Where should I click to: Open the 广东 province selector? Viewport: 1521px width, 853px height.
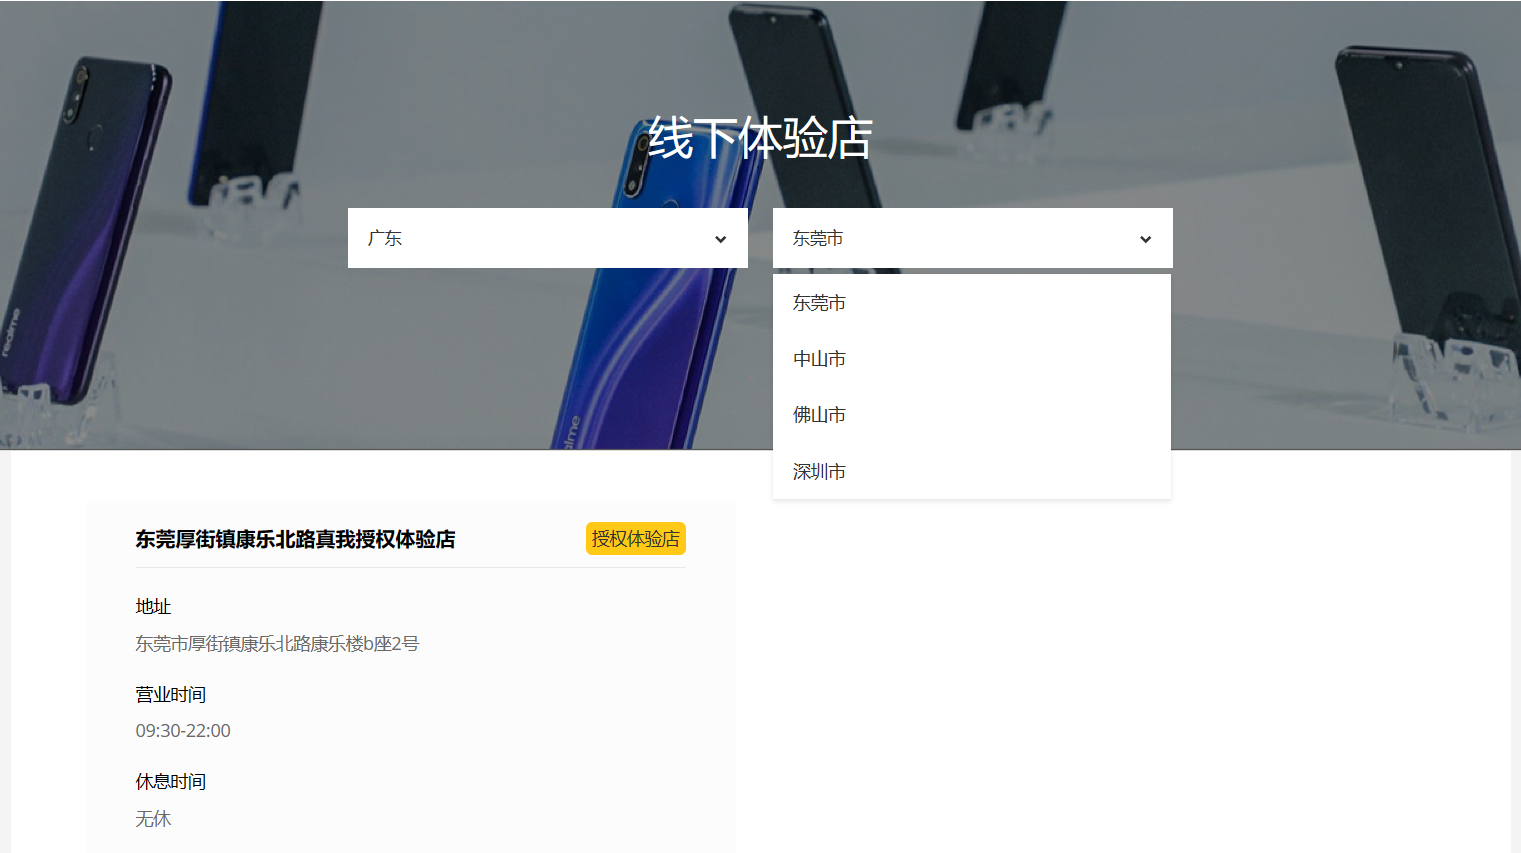[546, 238]
